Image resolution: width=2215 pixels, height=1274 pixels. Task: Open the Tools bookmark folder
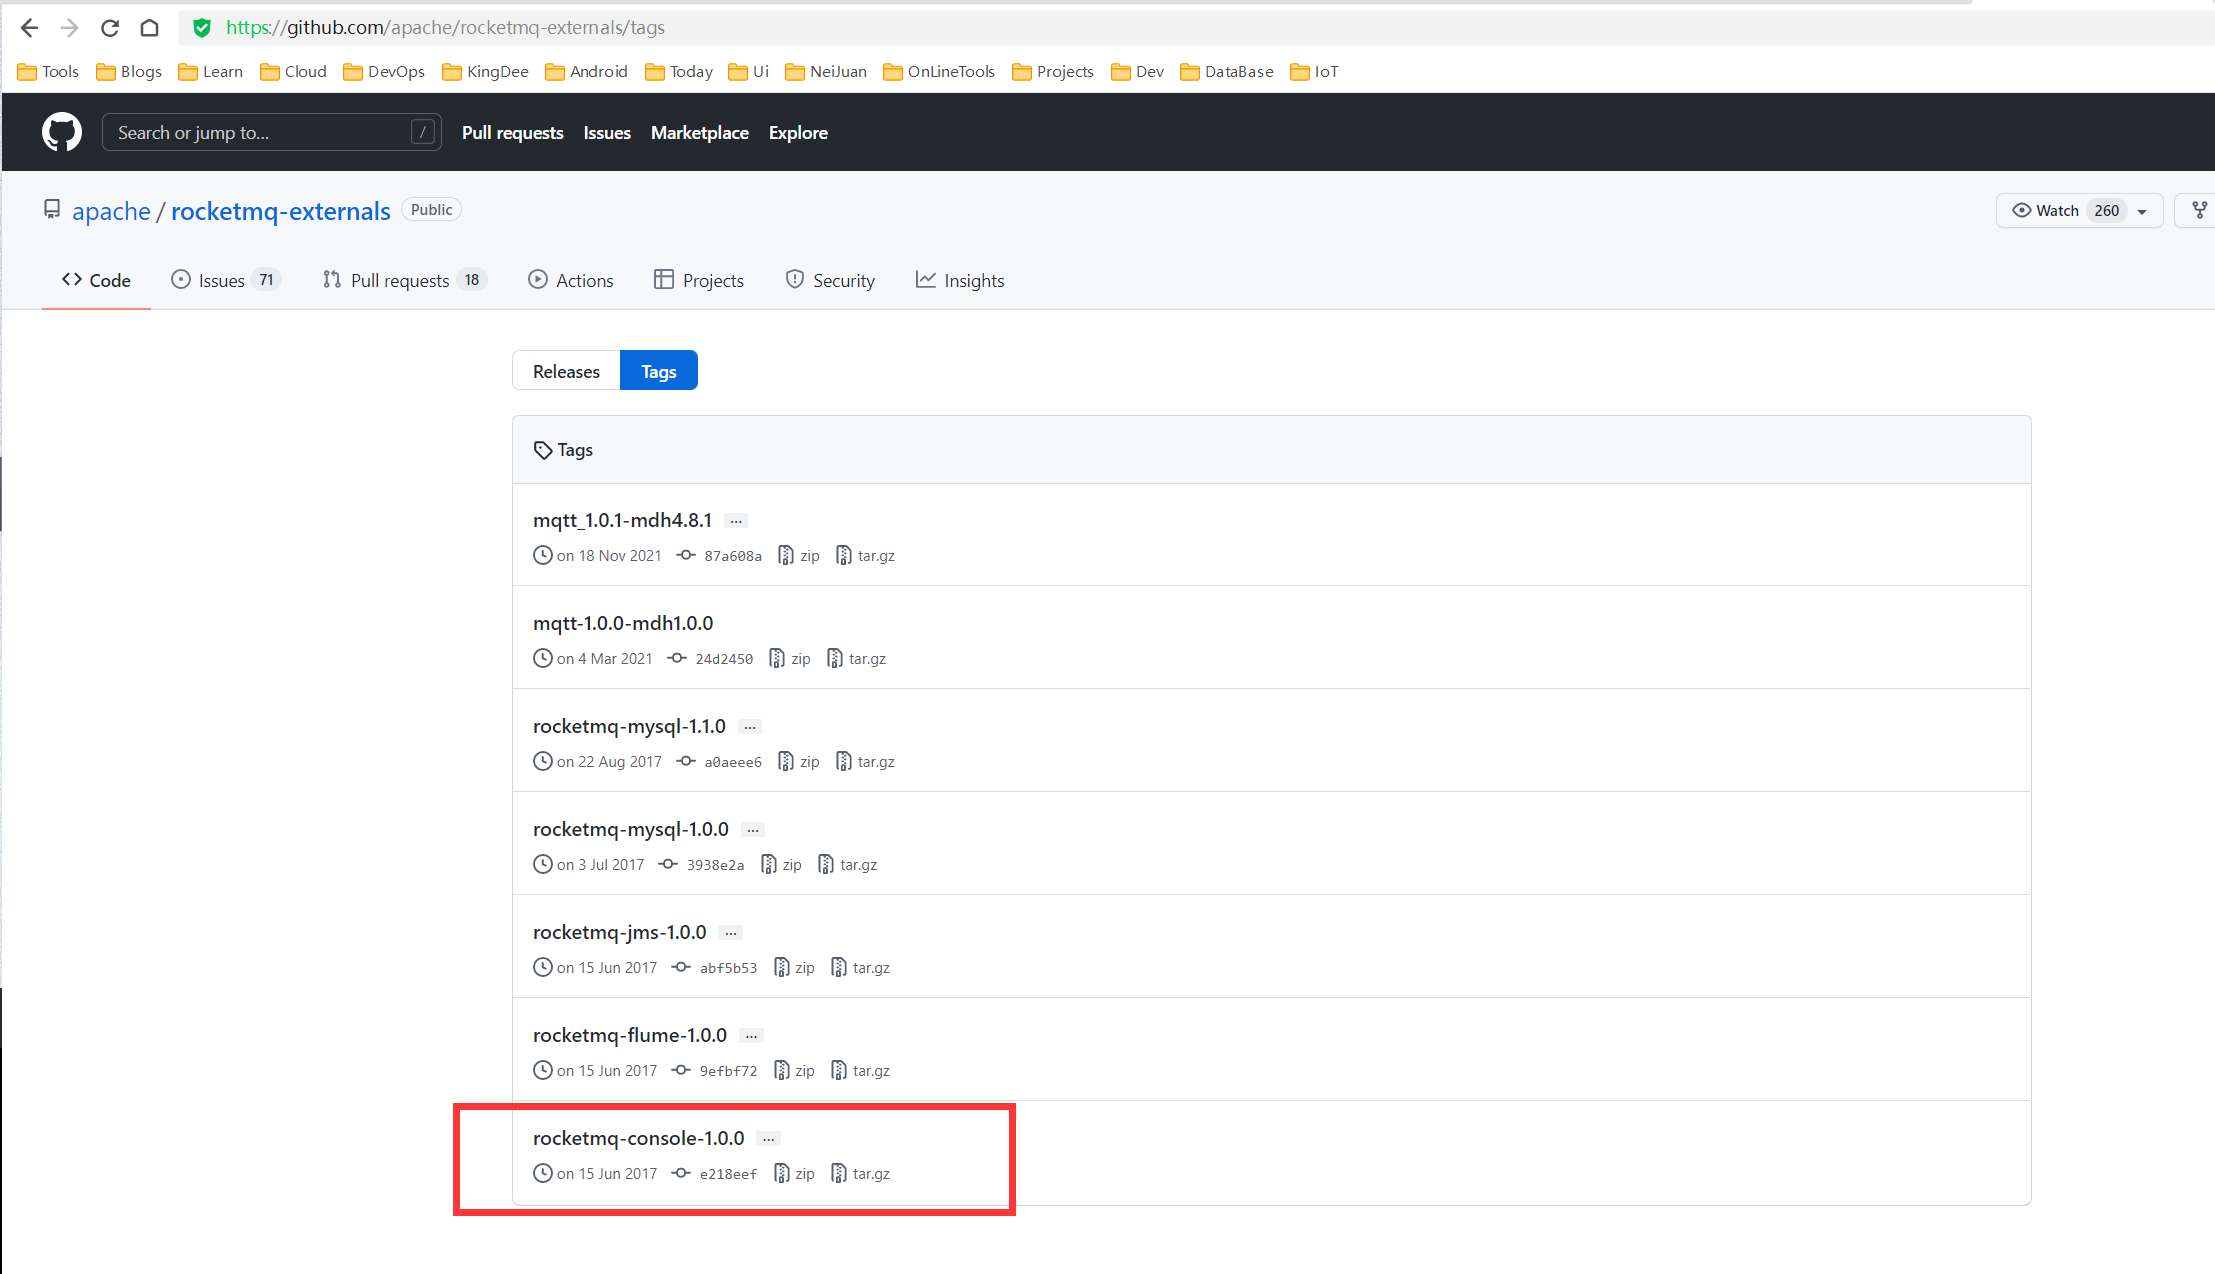click(48, 72)
